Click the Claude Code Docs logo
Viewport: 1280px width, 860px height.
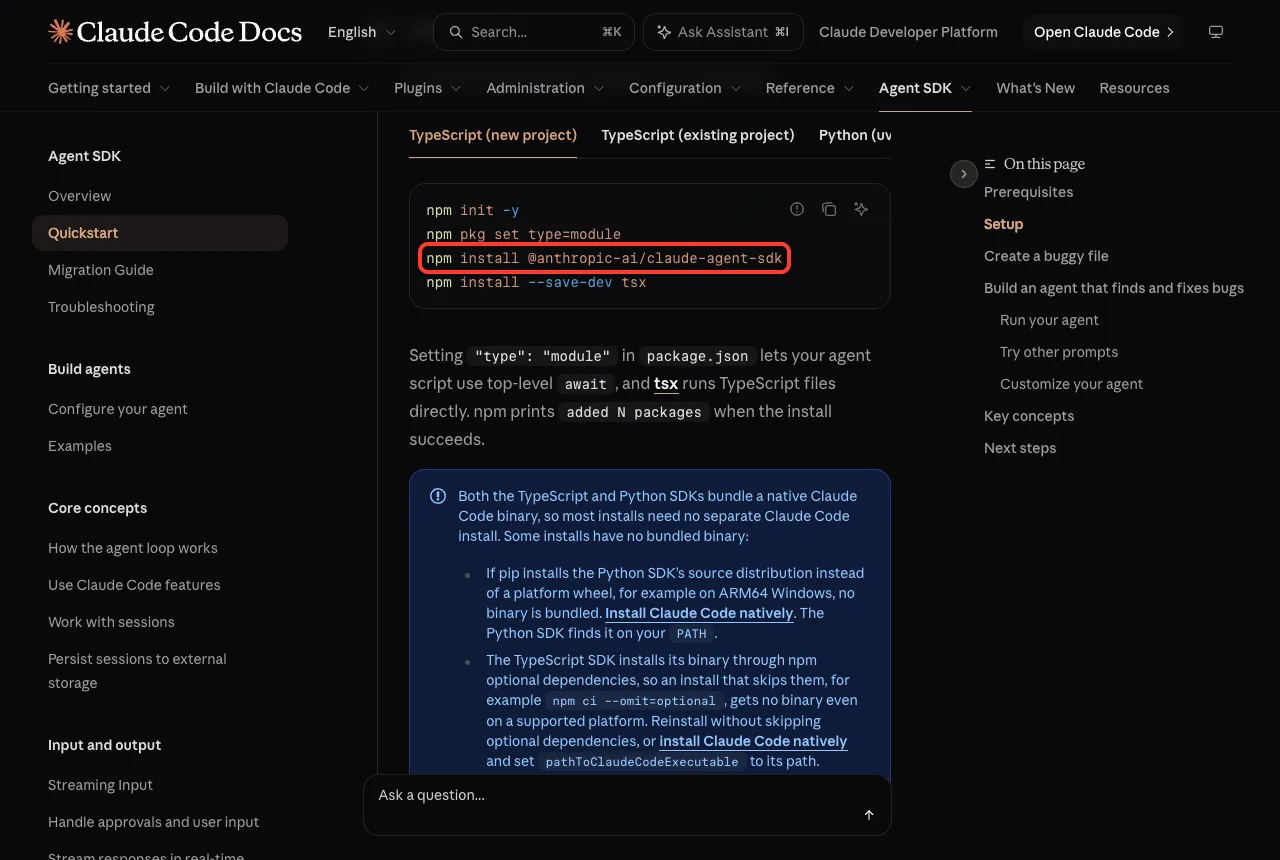[x=175, y=32]
